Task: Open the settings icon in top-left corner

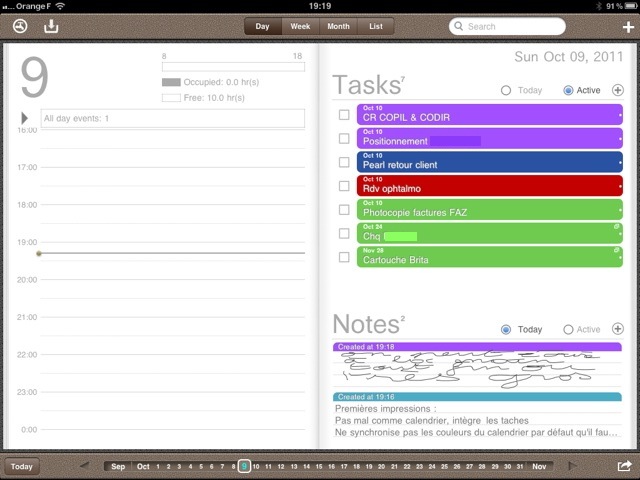Action: (20, 27)
